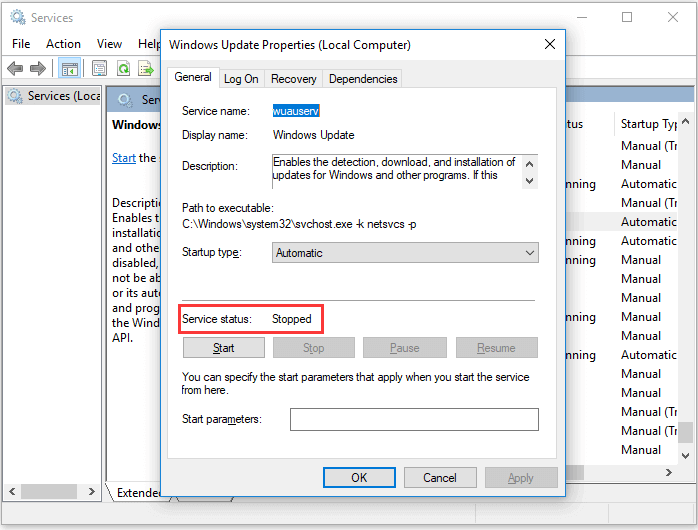Confirm the dialog with OK
This screenshot has height=530, width=698.
click(x=359, y=477)
